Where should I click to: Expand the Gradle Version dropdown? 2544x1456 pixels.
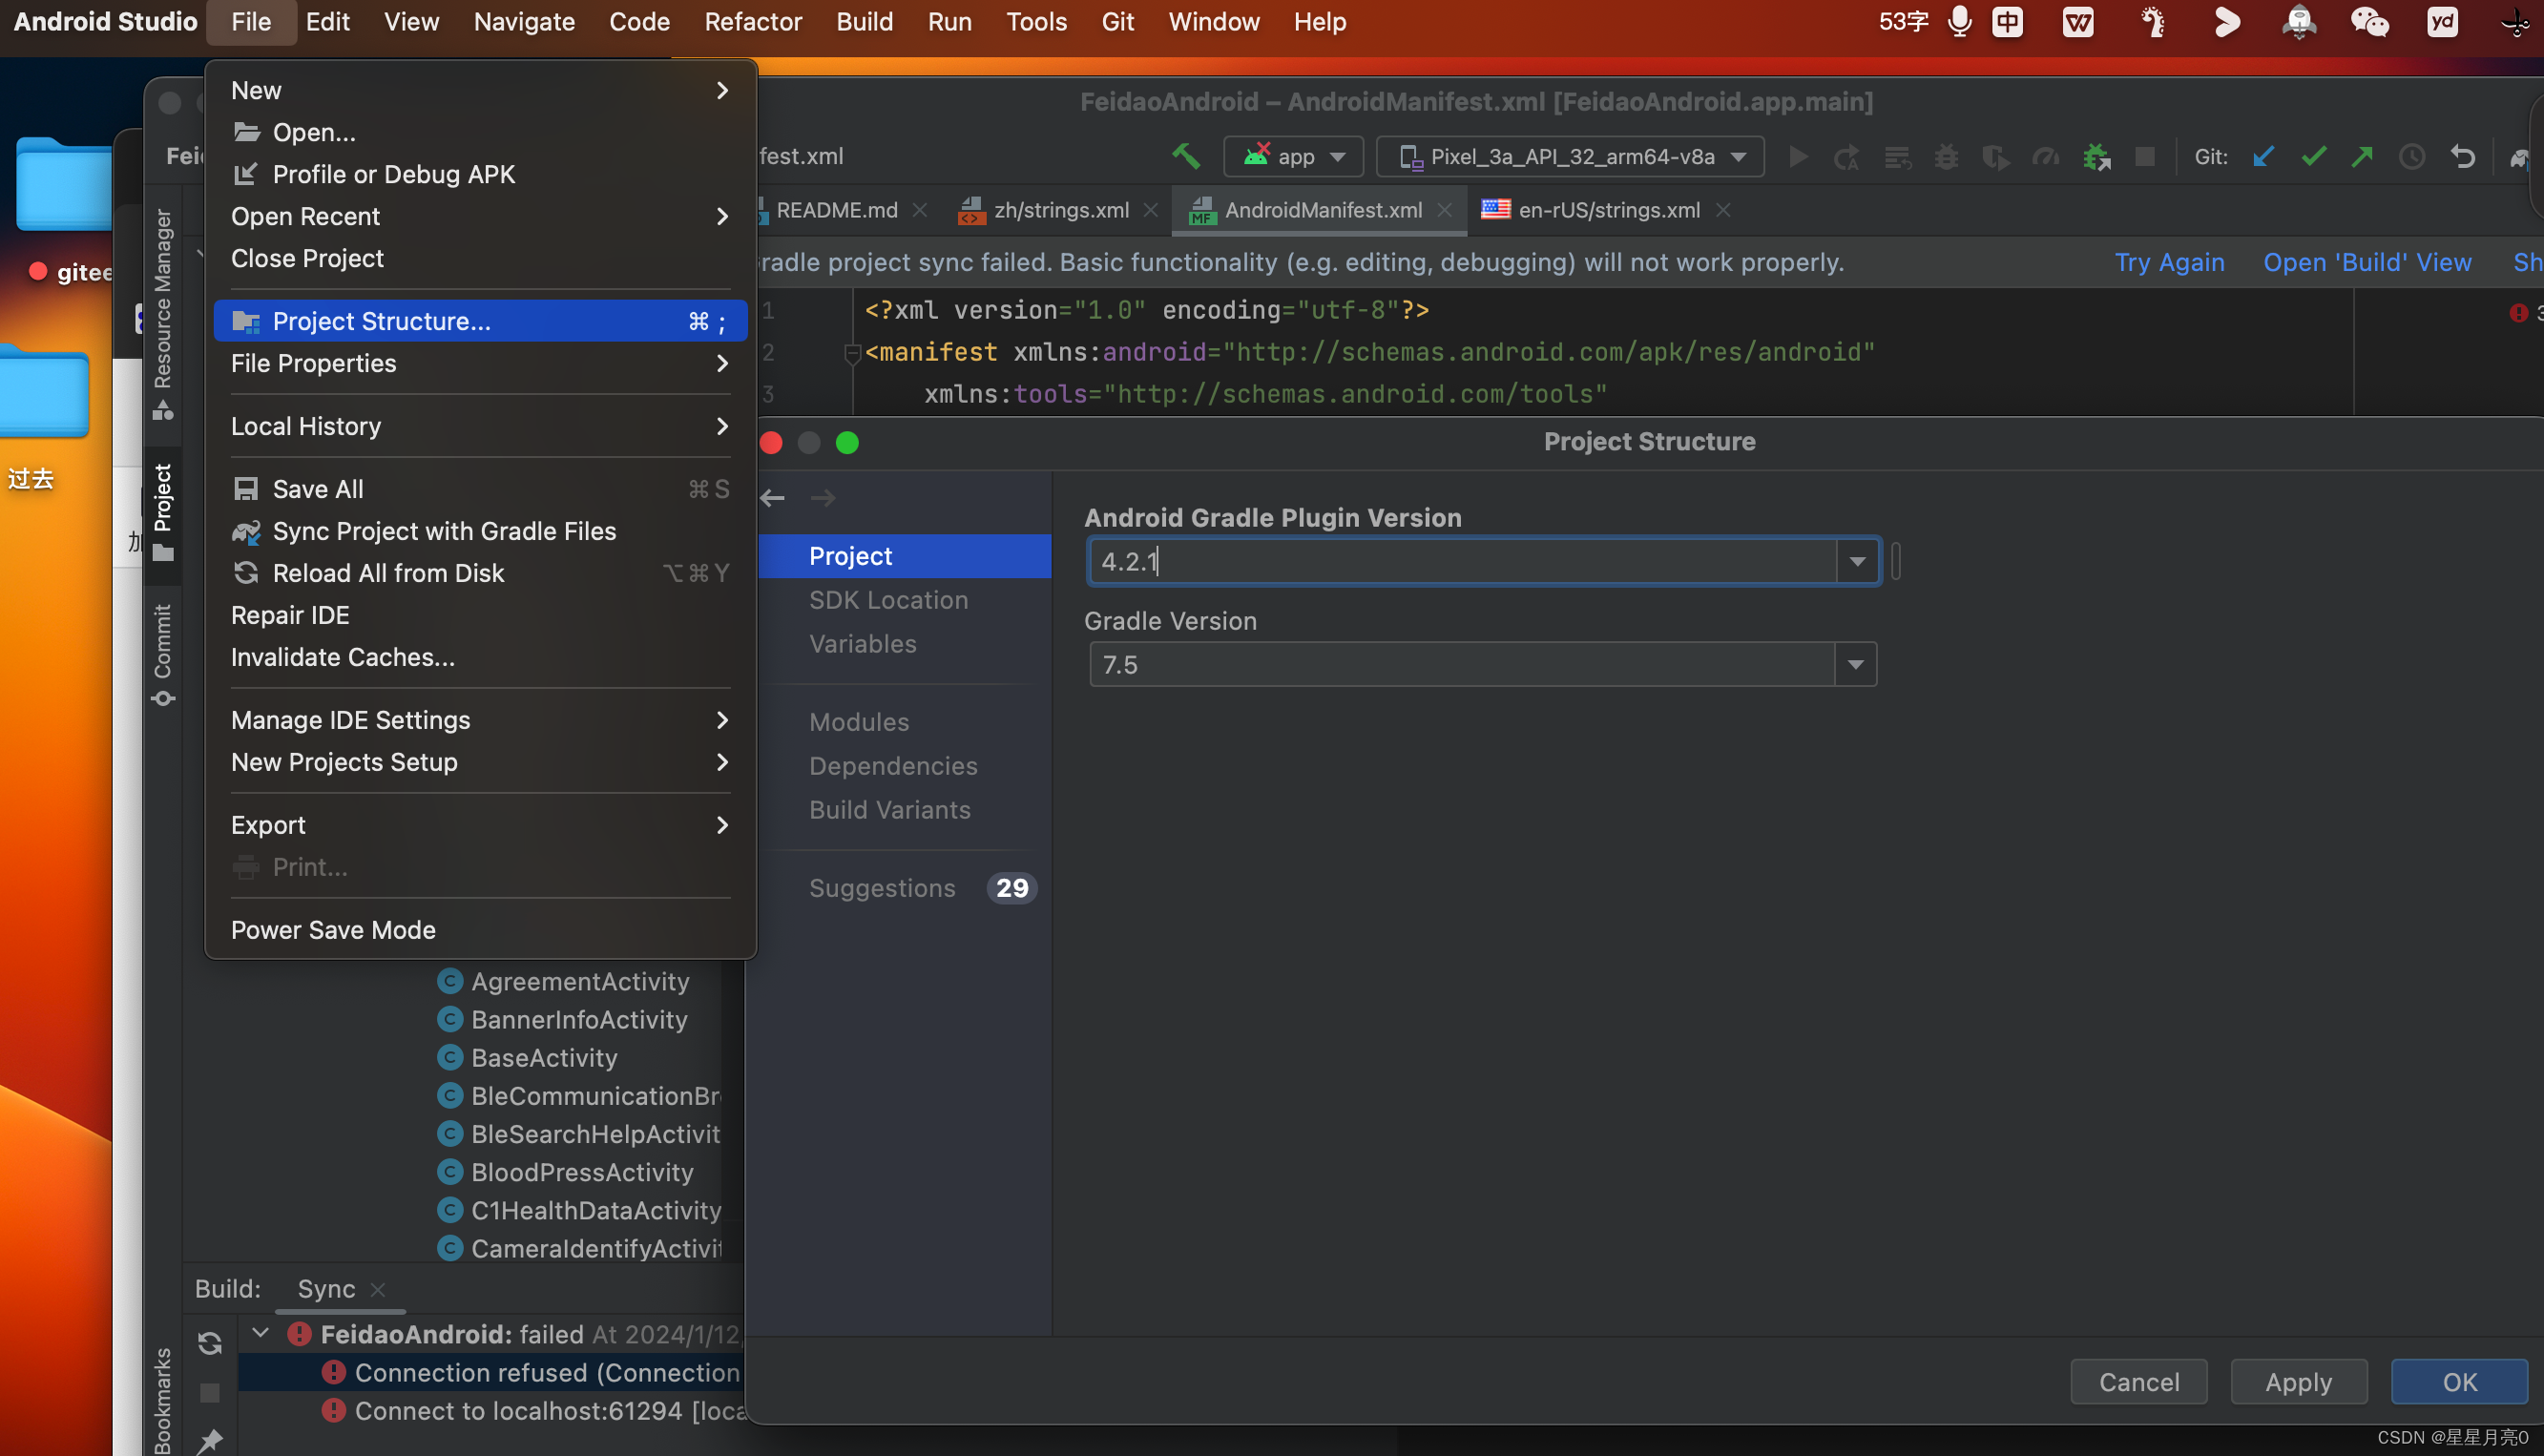pos(1856,664)
